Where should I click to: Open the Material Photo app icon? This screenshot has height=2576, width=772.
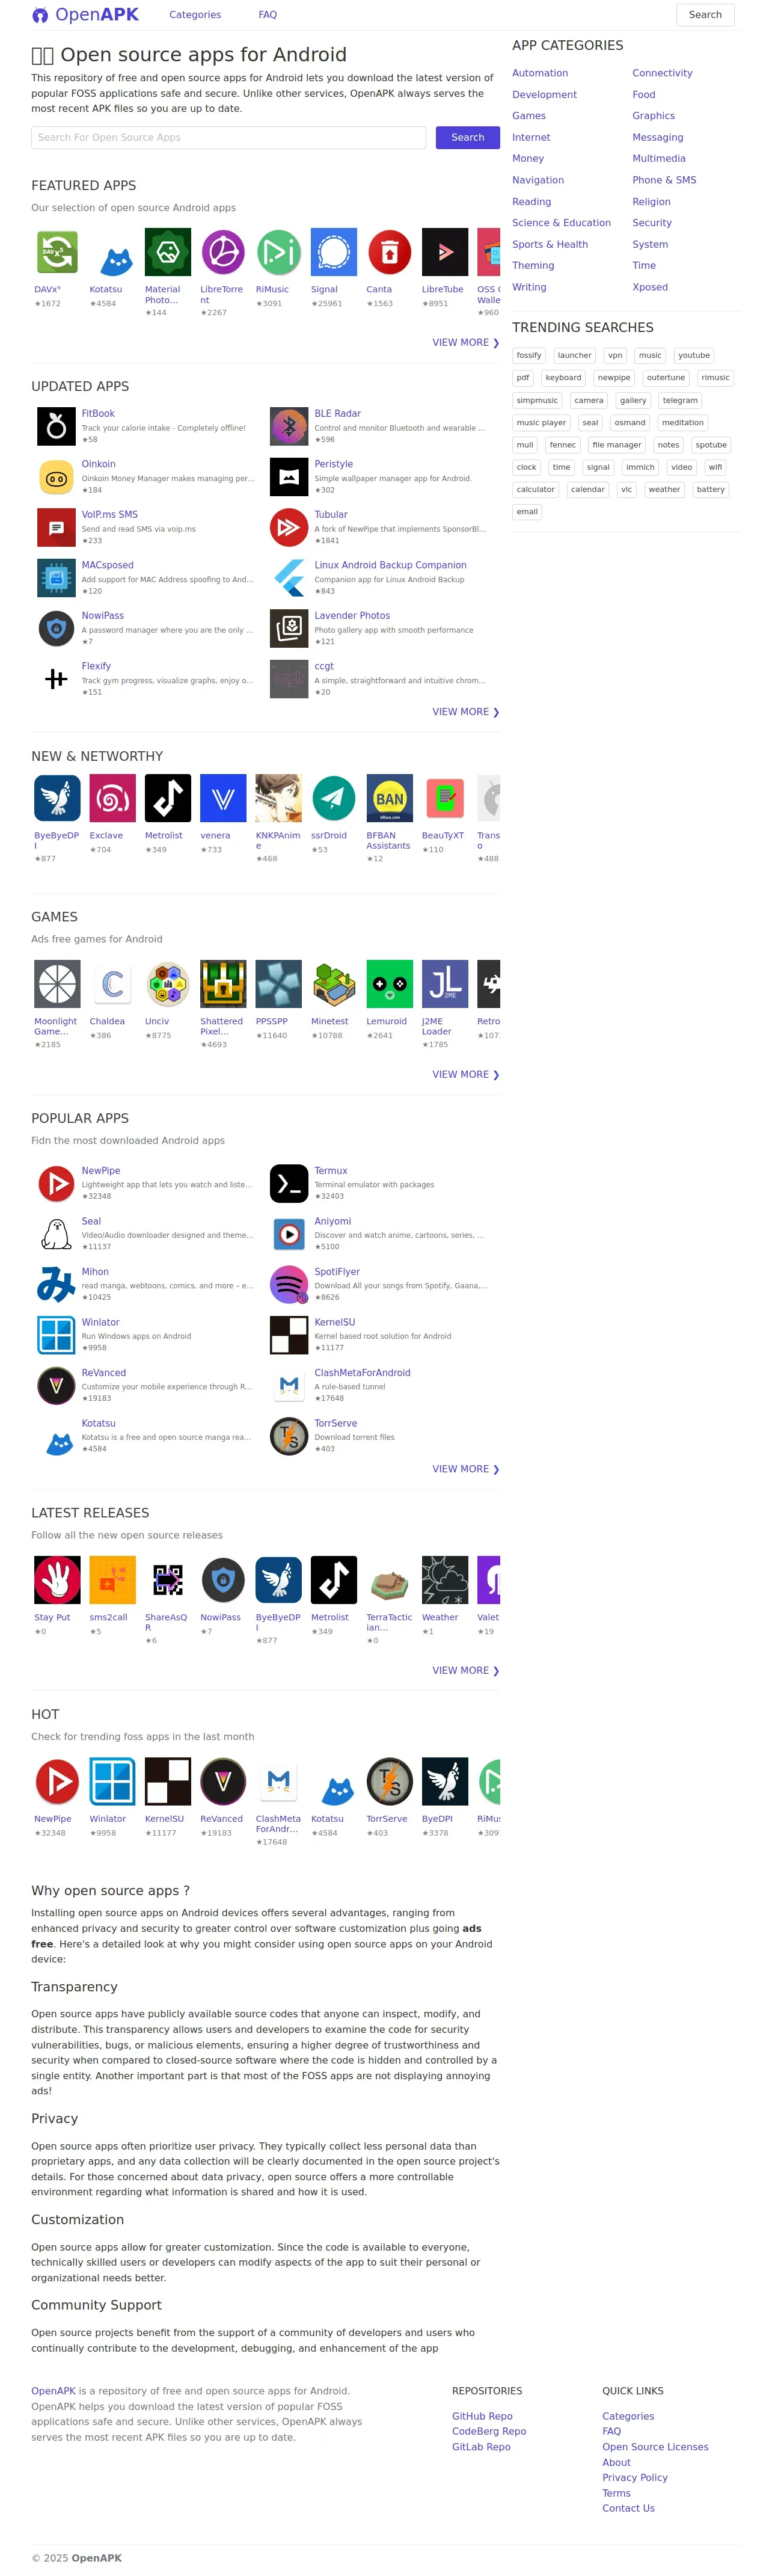pyautogui.click(x=168, y=252)
